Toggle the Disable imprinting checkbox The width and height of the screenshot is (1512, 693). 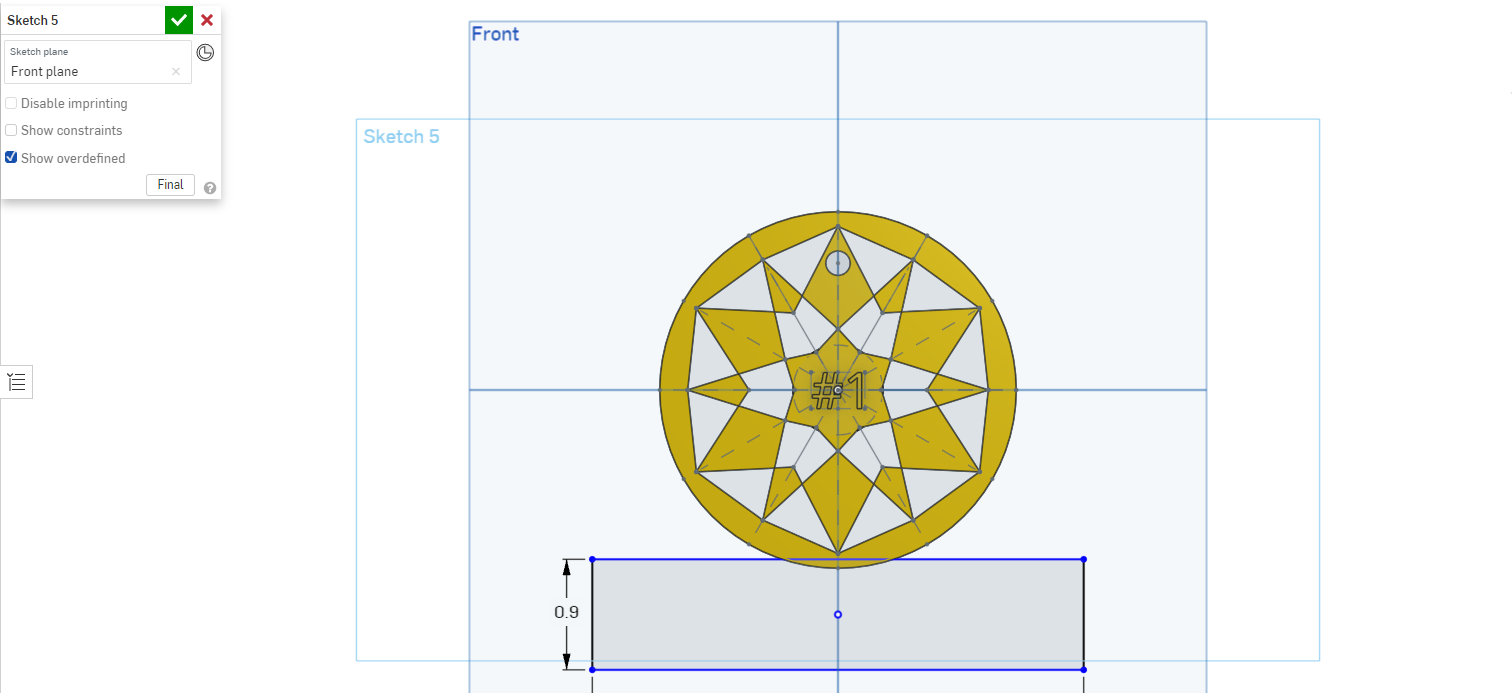click(11, 103)
